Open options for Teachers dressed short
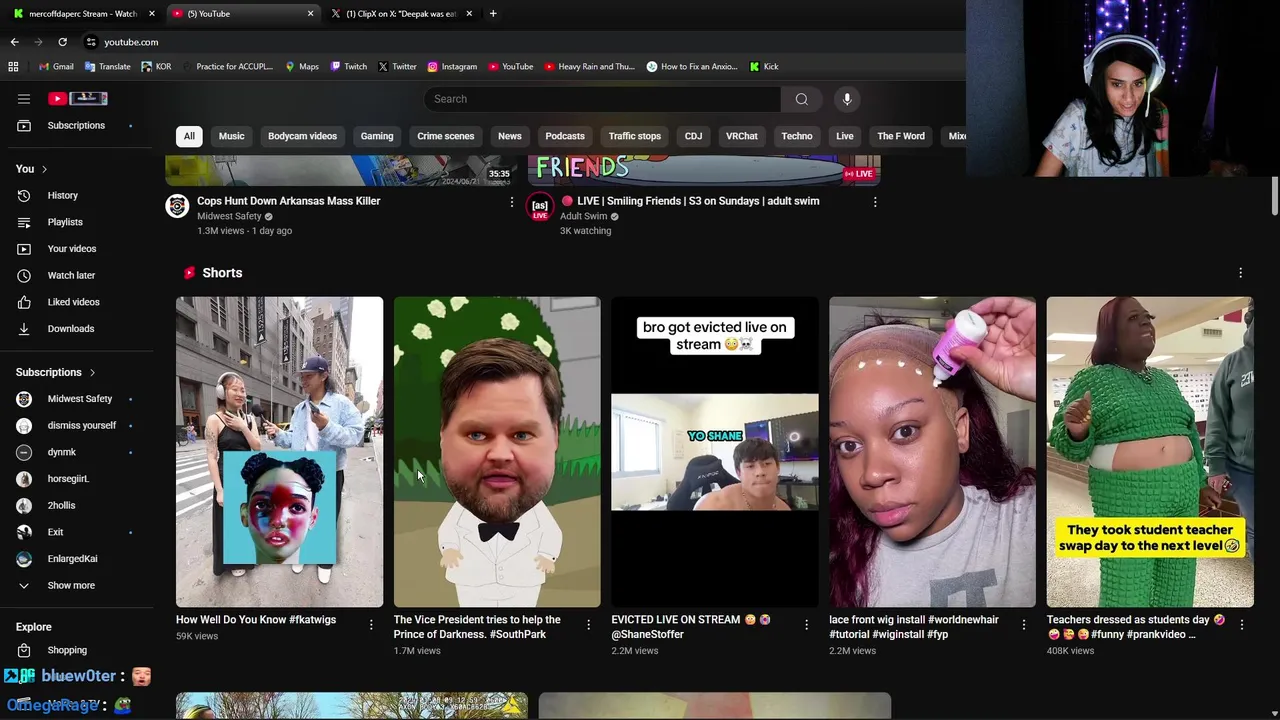 [1242, 625]
